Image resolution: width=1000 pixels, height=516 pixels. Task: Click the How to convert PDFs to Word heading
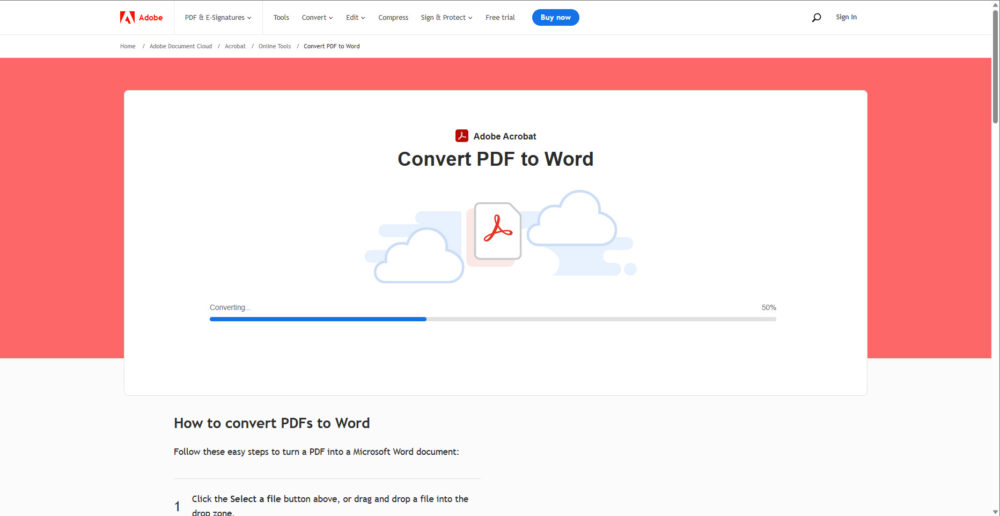coord(272,424)
